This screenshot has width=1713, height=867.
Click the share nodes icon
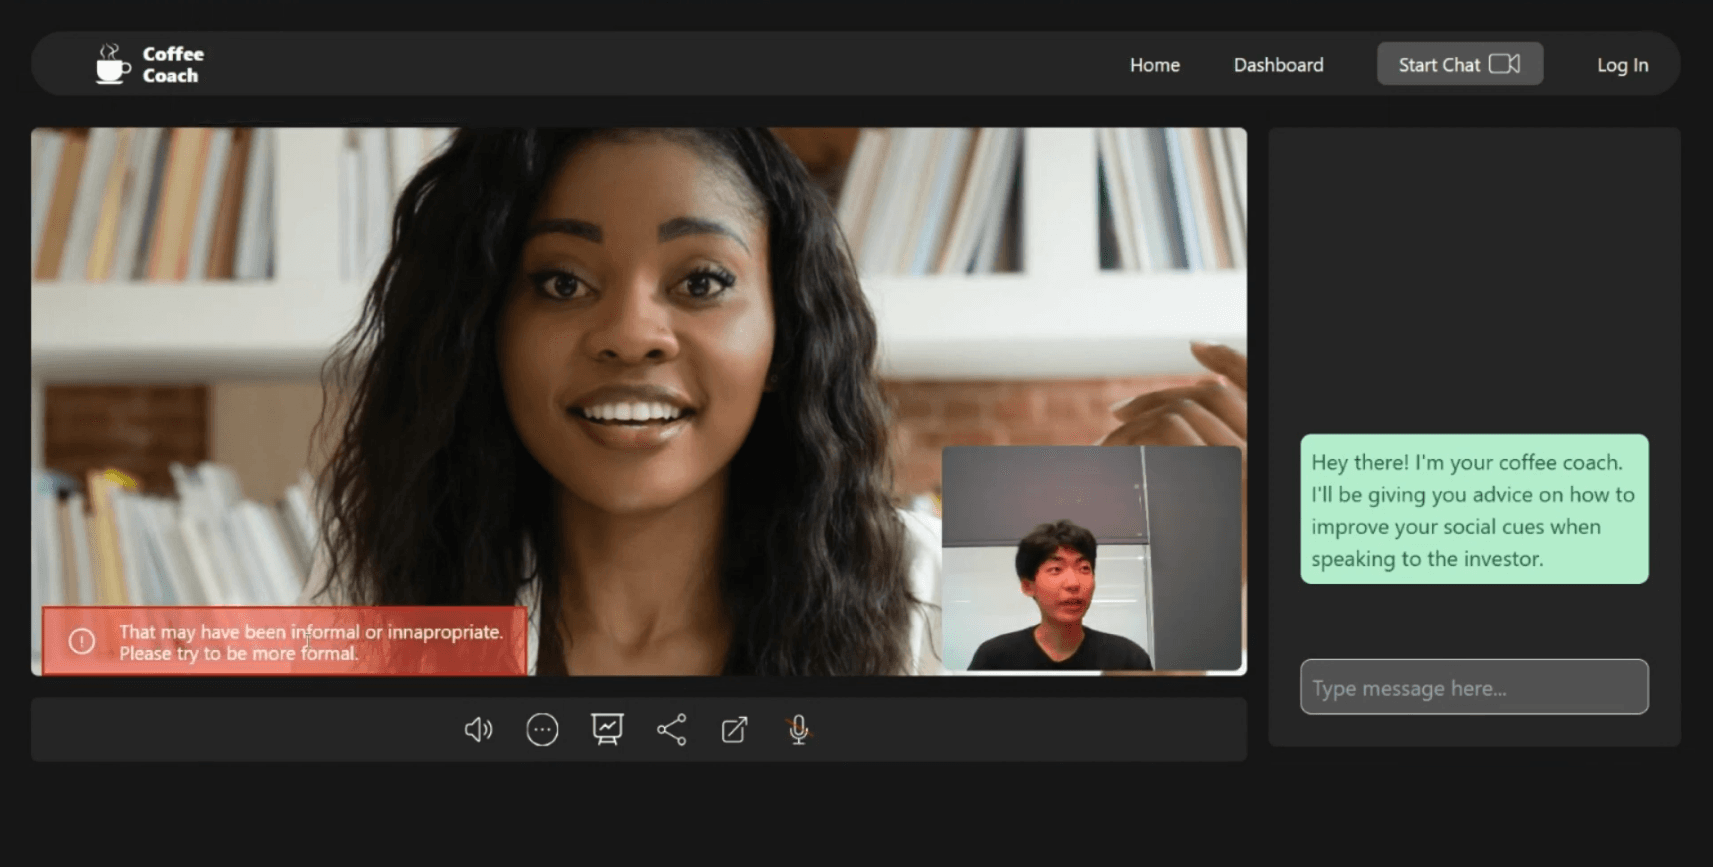click(671, 730)
